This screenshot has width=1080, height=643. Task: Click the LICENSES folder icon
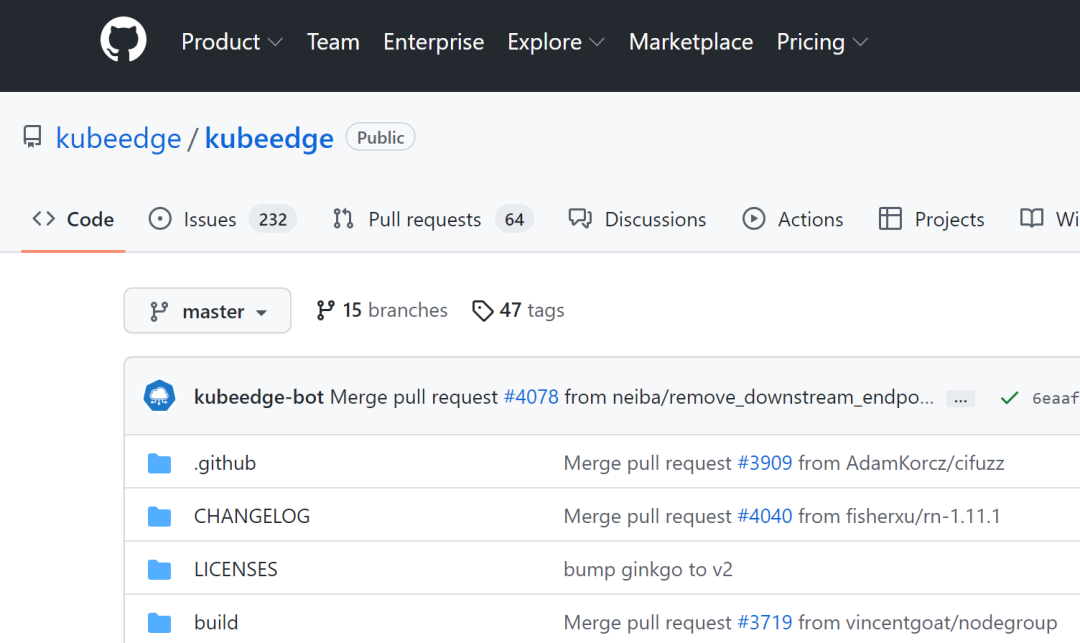click(159, 569)
